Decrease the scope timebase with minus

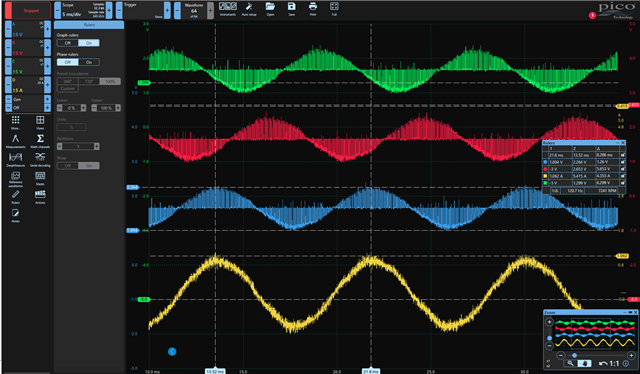click(x=58, y=10)
